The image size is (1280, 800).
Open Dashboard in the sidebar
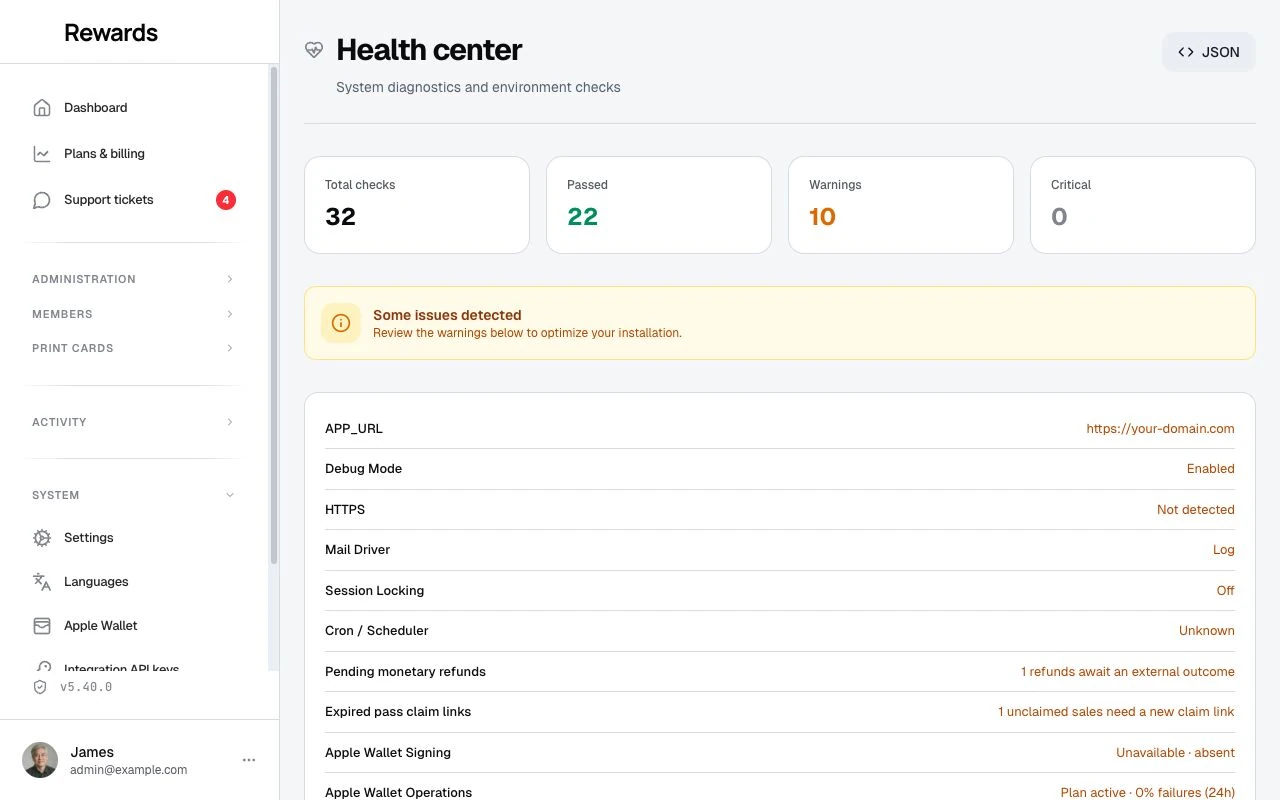point(134,108)
